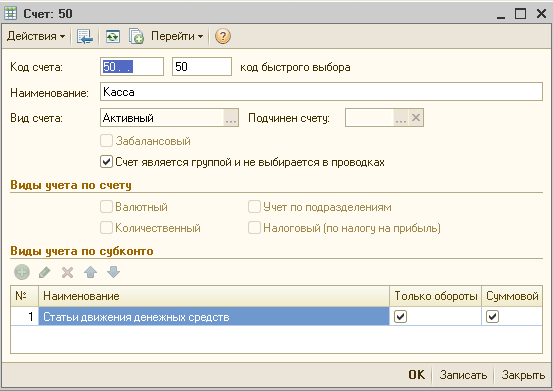Toggle 'Счет является группой' checkbox

pos(106,162)
